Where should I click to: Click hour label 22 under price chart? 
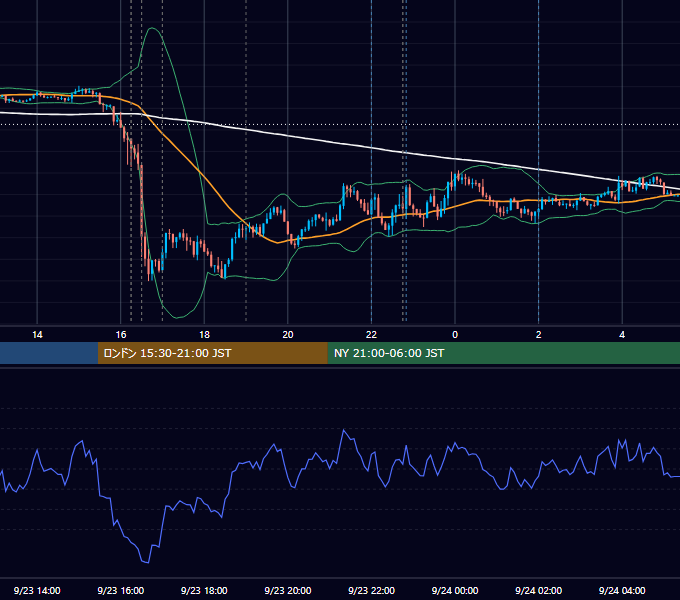(371, 335)
